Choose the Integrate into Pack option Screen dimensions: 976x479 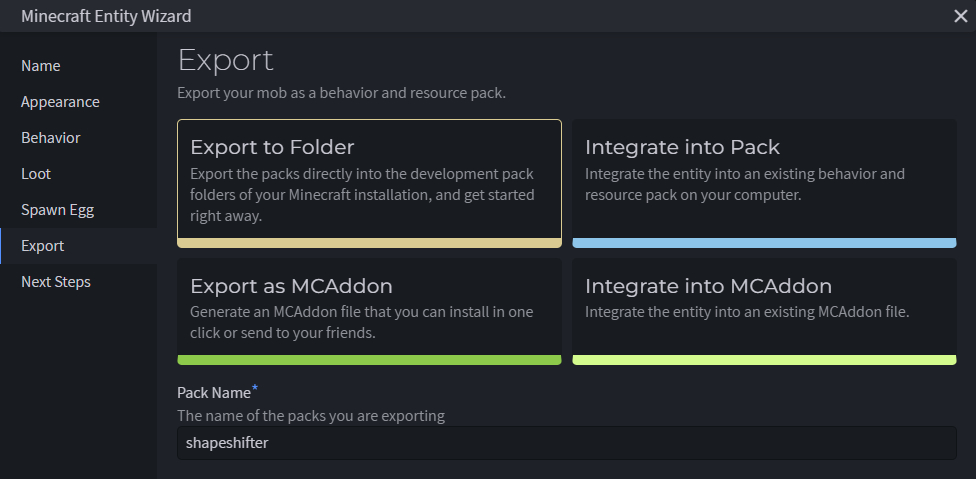pyautogui.click(x=764, y=184)
